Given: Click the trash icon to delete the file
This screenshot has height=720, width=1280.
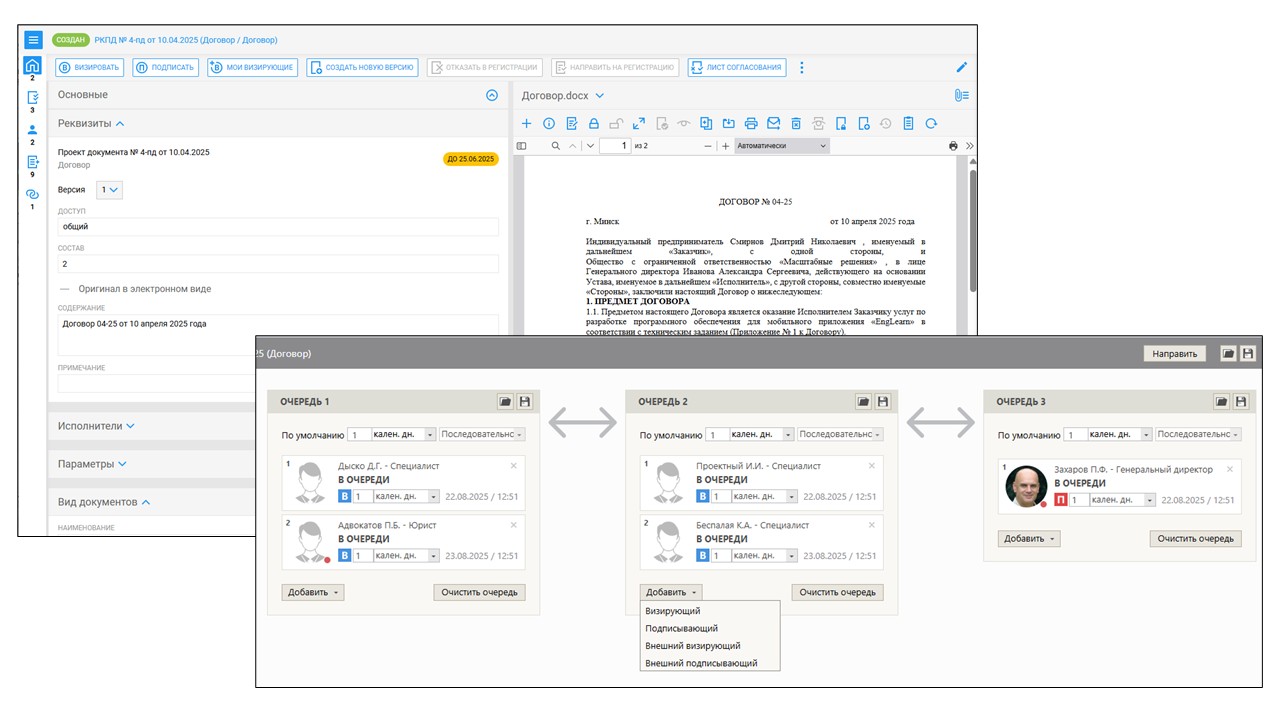Looking at the screenshot, I should pyautogui.click(x=796, y=124).
